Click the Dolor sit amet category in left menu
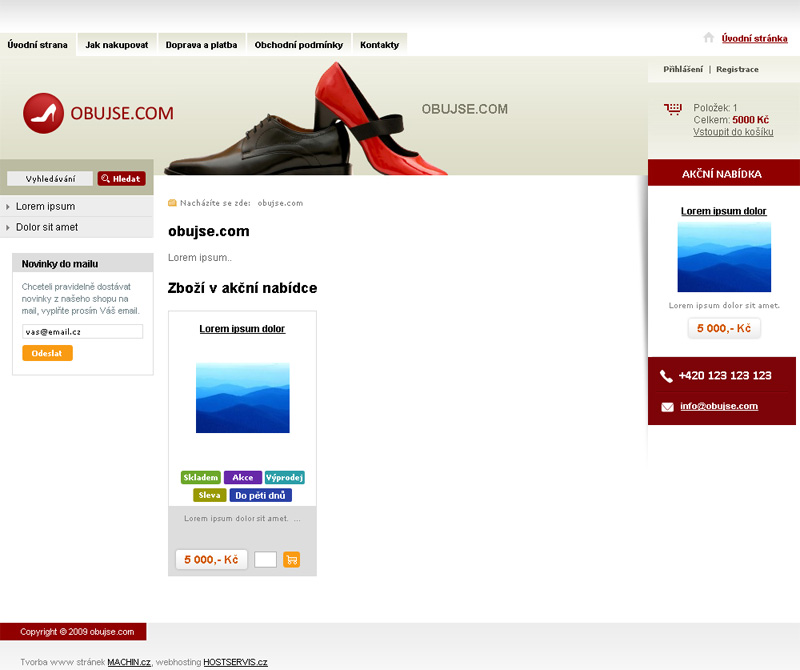800x670 pixels. coord(47,228)
